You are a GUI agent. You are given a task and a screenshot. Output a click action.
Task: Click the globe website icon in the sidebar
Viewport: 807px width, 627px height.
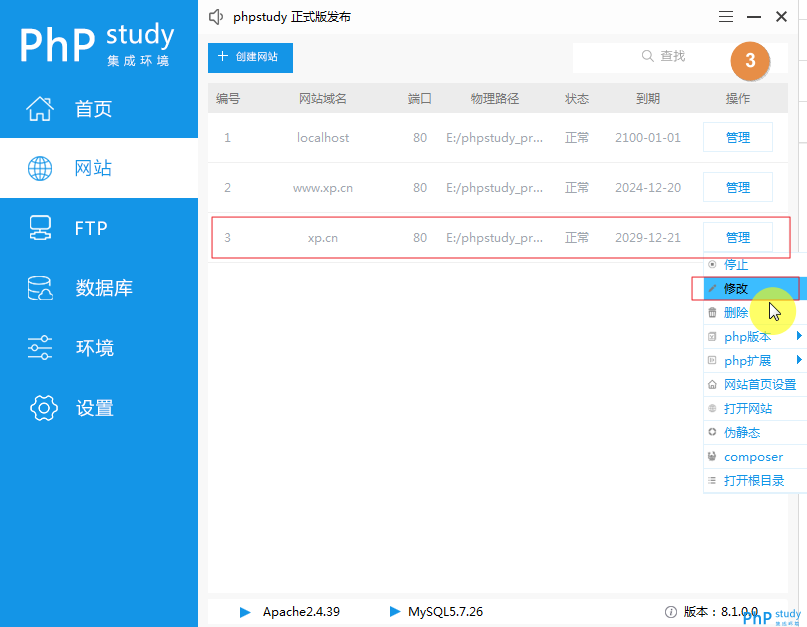click(40, 168)
